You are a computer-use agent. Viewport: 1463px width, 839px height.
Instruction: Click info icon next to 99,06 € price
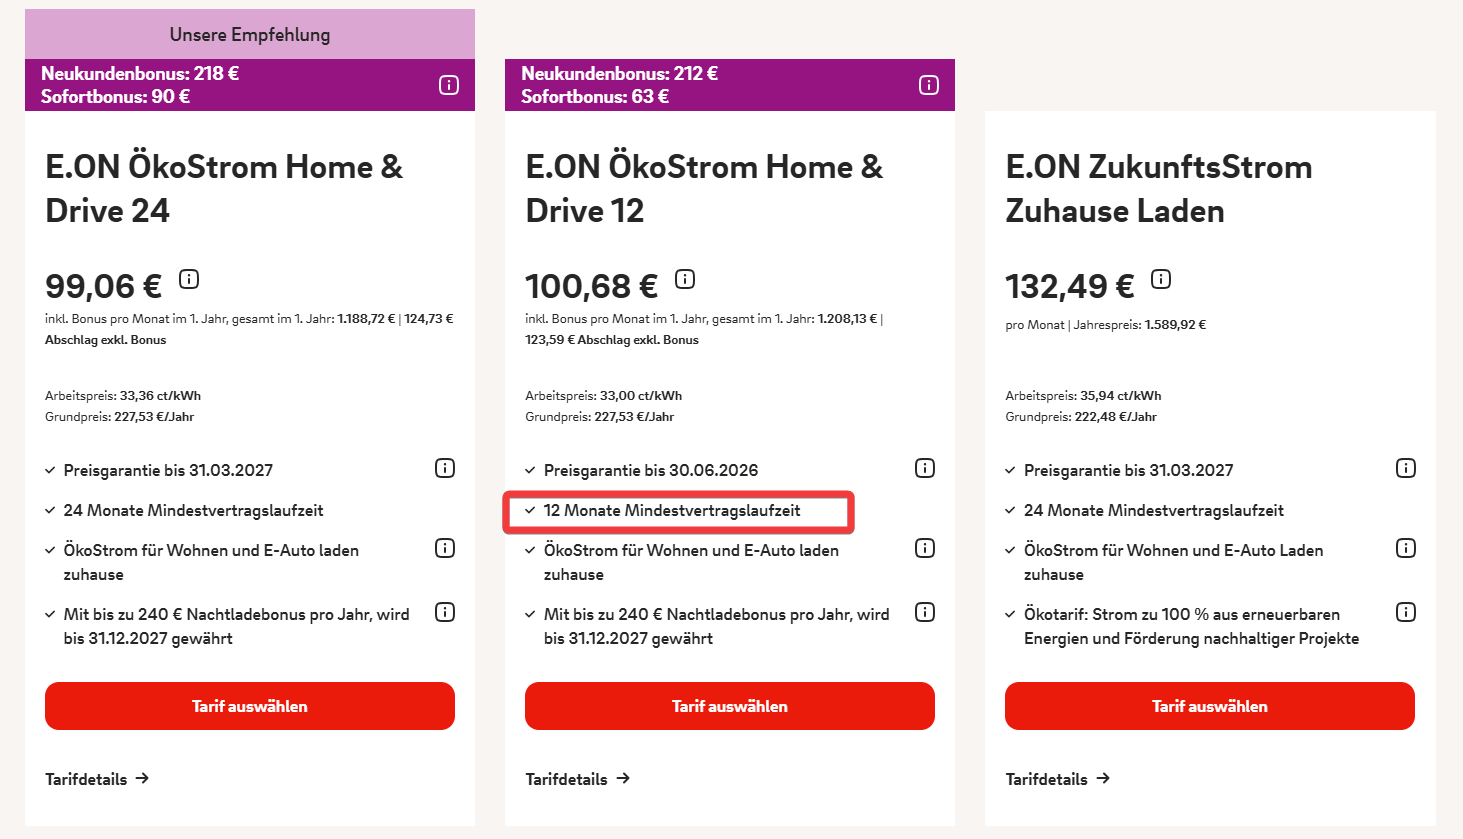pyautogui.click(x=189, y=279)
